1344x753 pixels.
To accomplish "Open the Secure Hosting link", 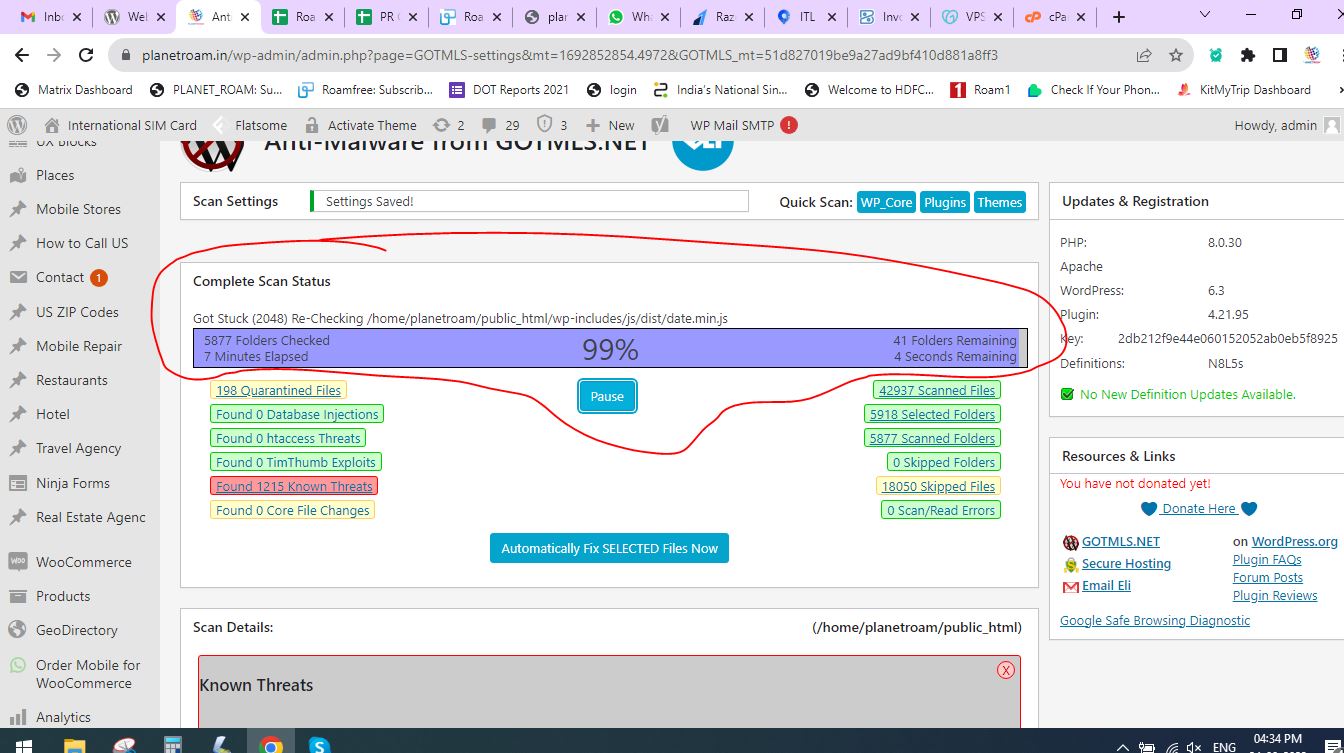I will (1126, 563).
